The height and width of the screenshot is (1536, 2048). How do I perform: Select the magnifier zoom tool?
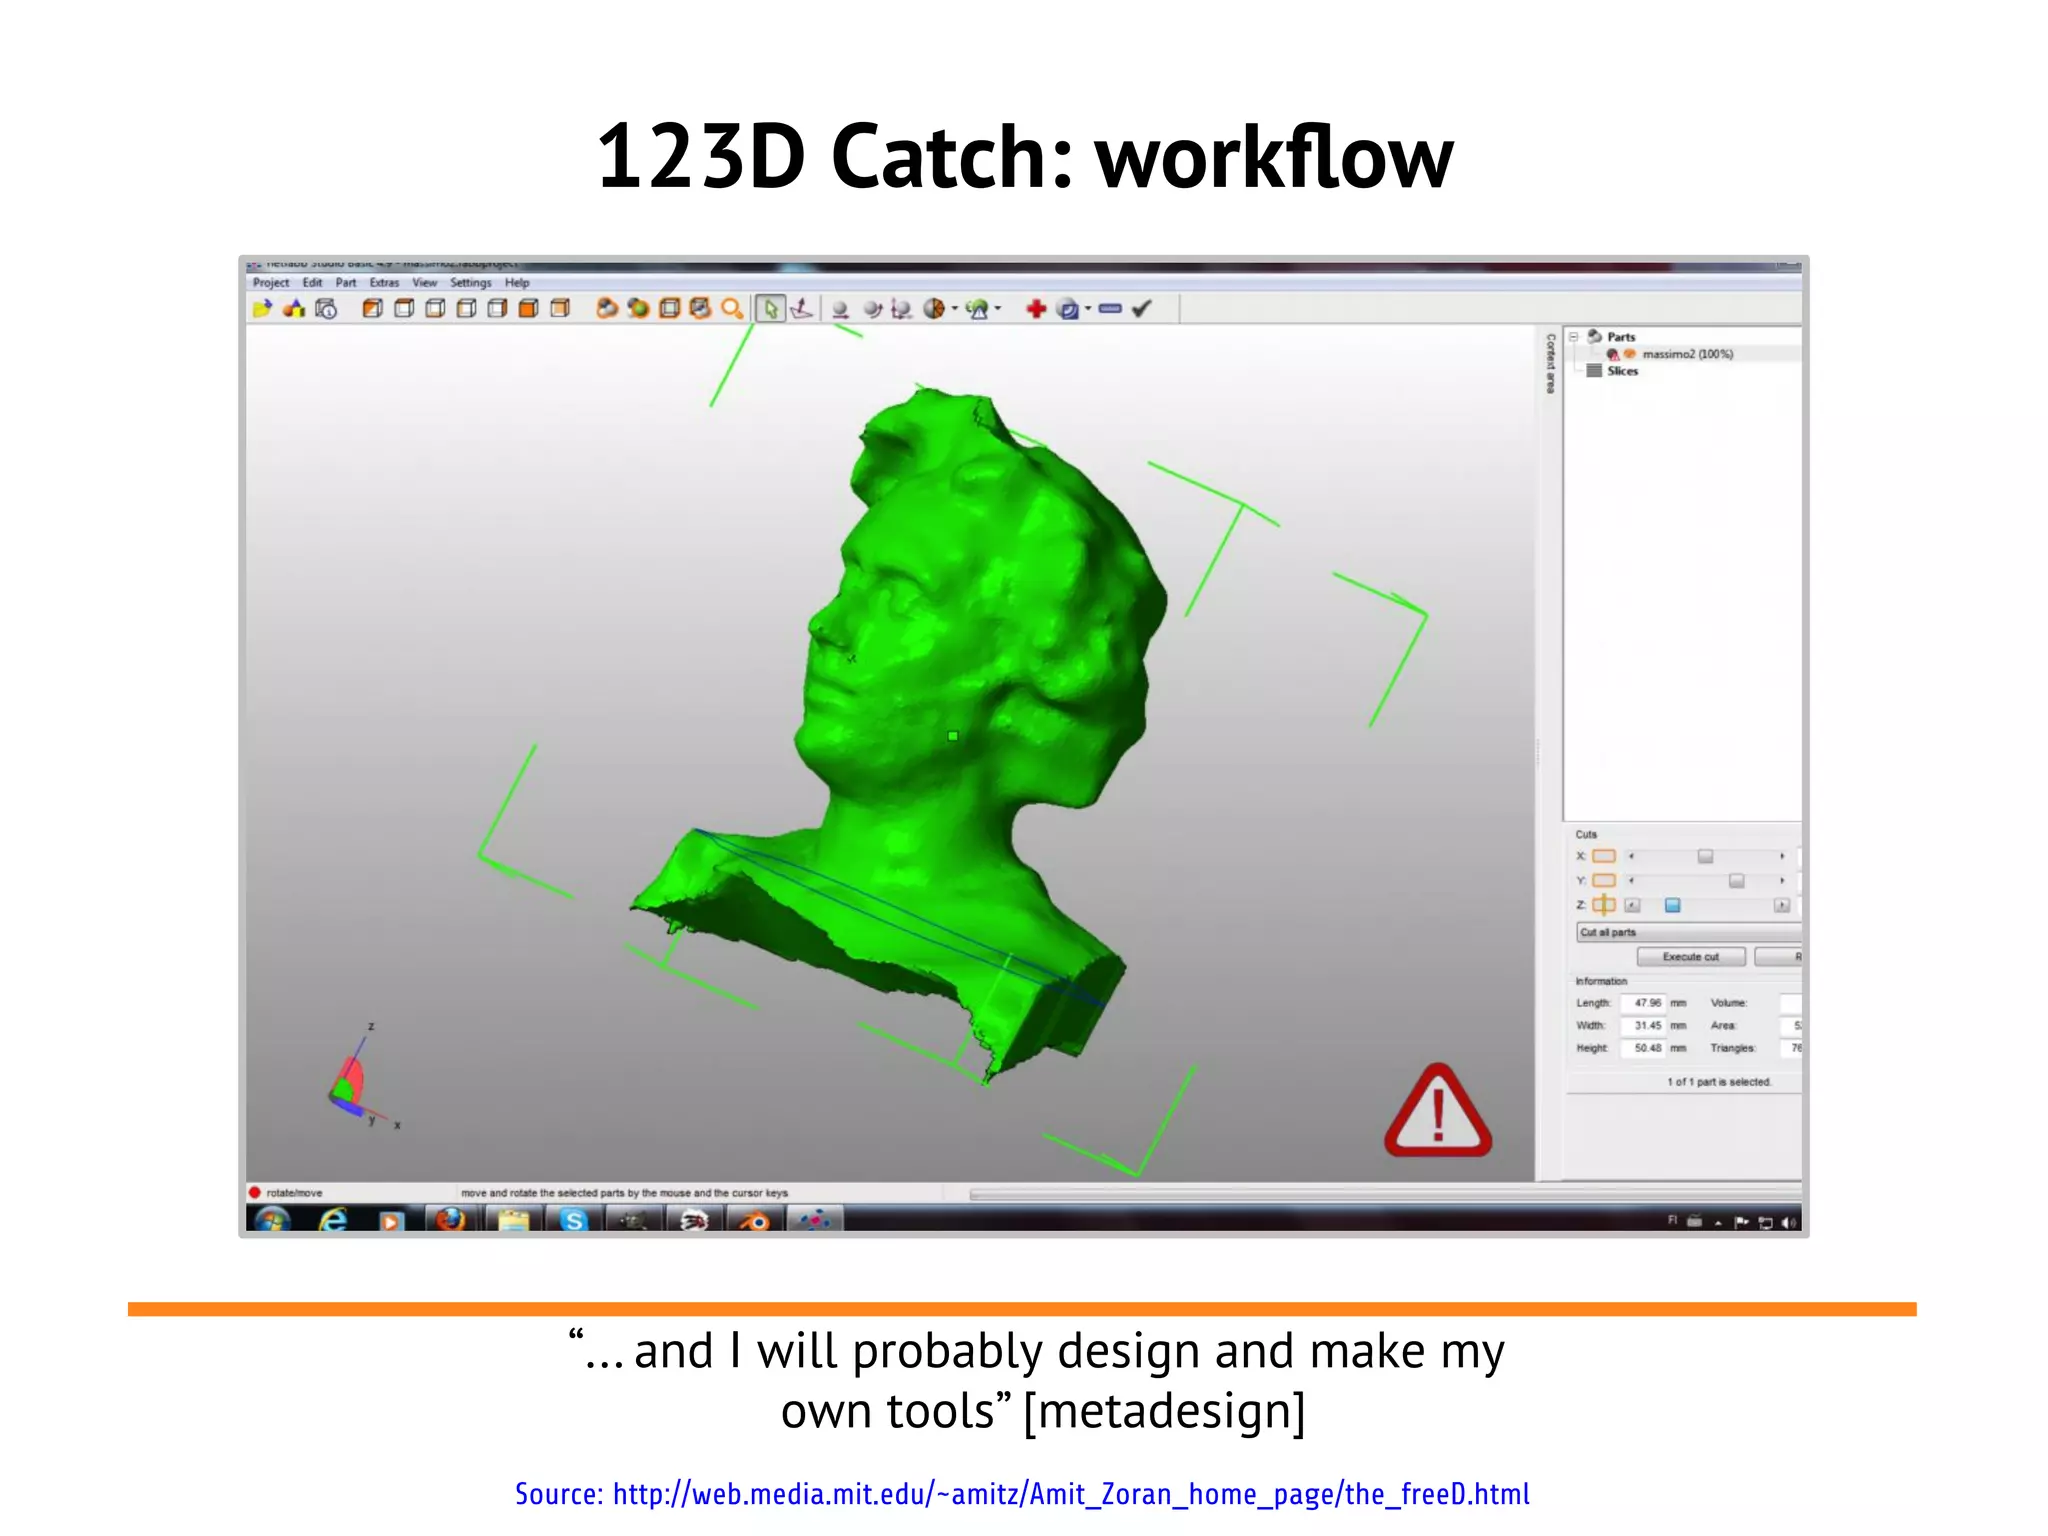click(x=732, y=309)
